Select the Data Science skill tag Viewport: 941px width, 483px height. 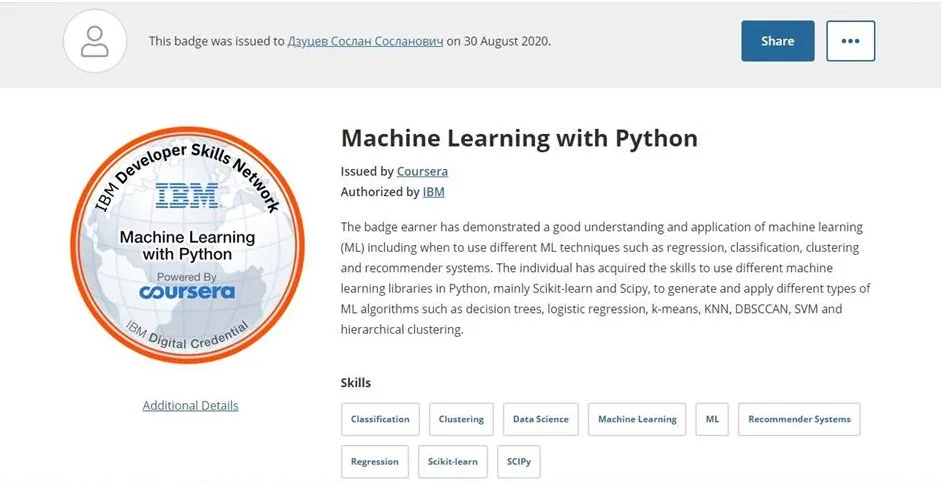coord(541,419)
